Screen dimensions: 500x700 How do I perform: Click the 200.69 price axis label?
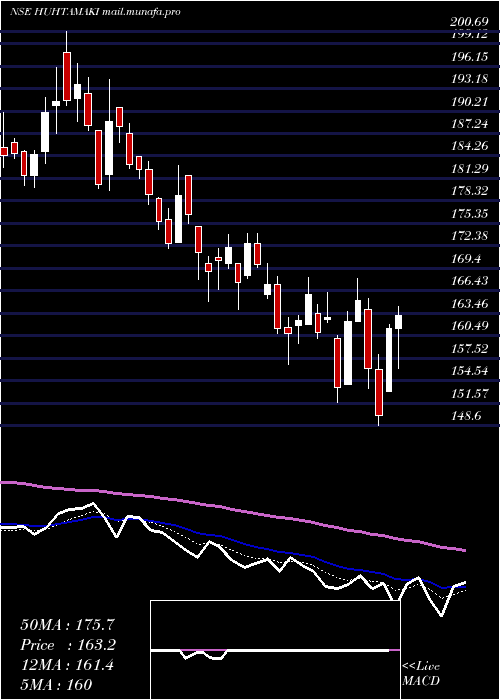pyautogui.click(x=470, y=21)
